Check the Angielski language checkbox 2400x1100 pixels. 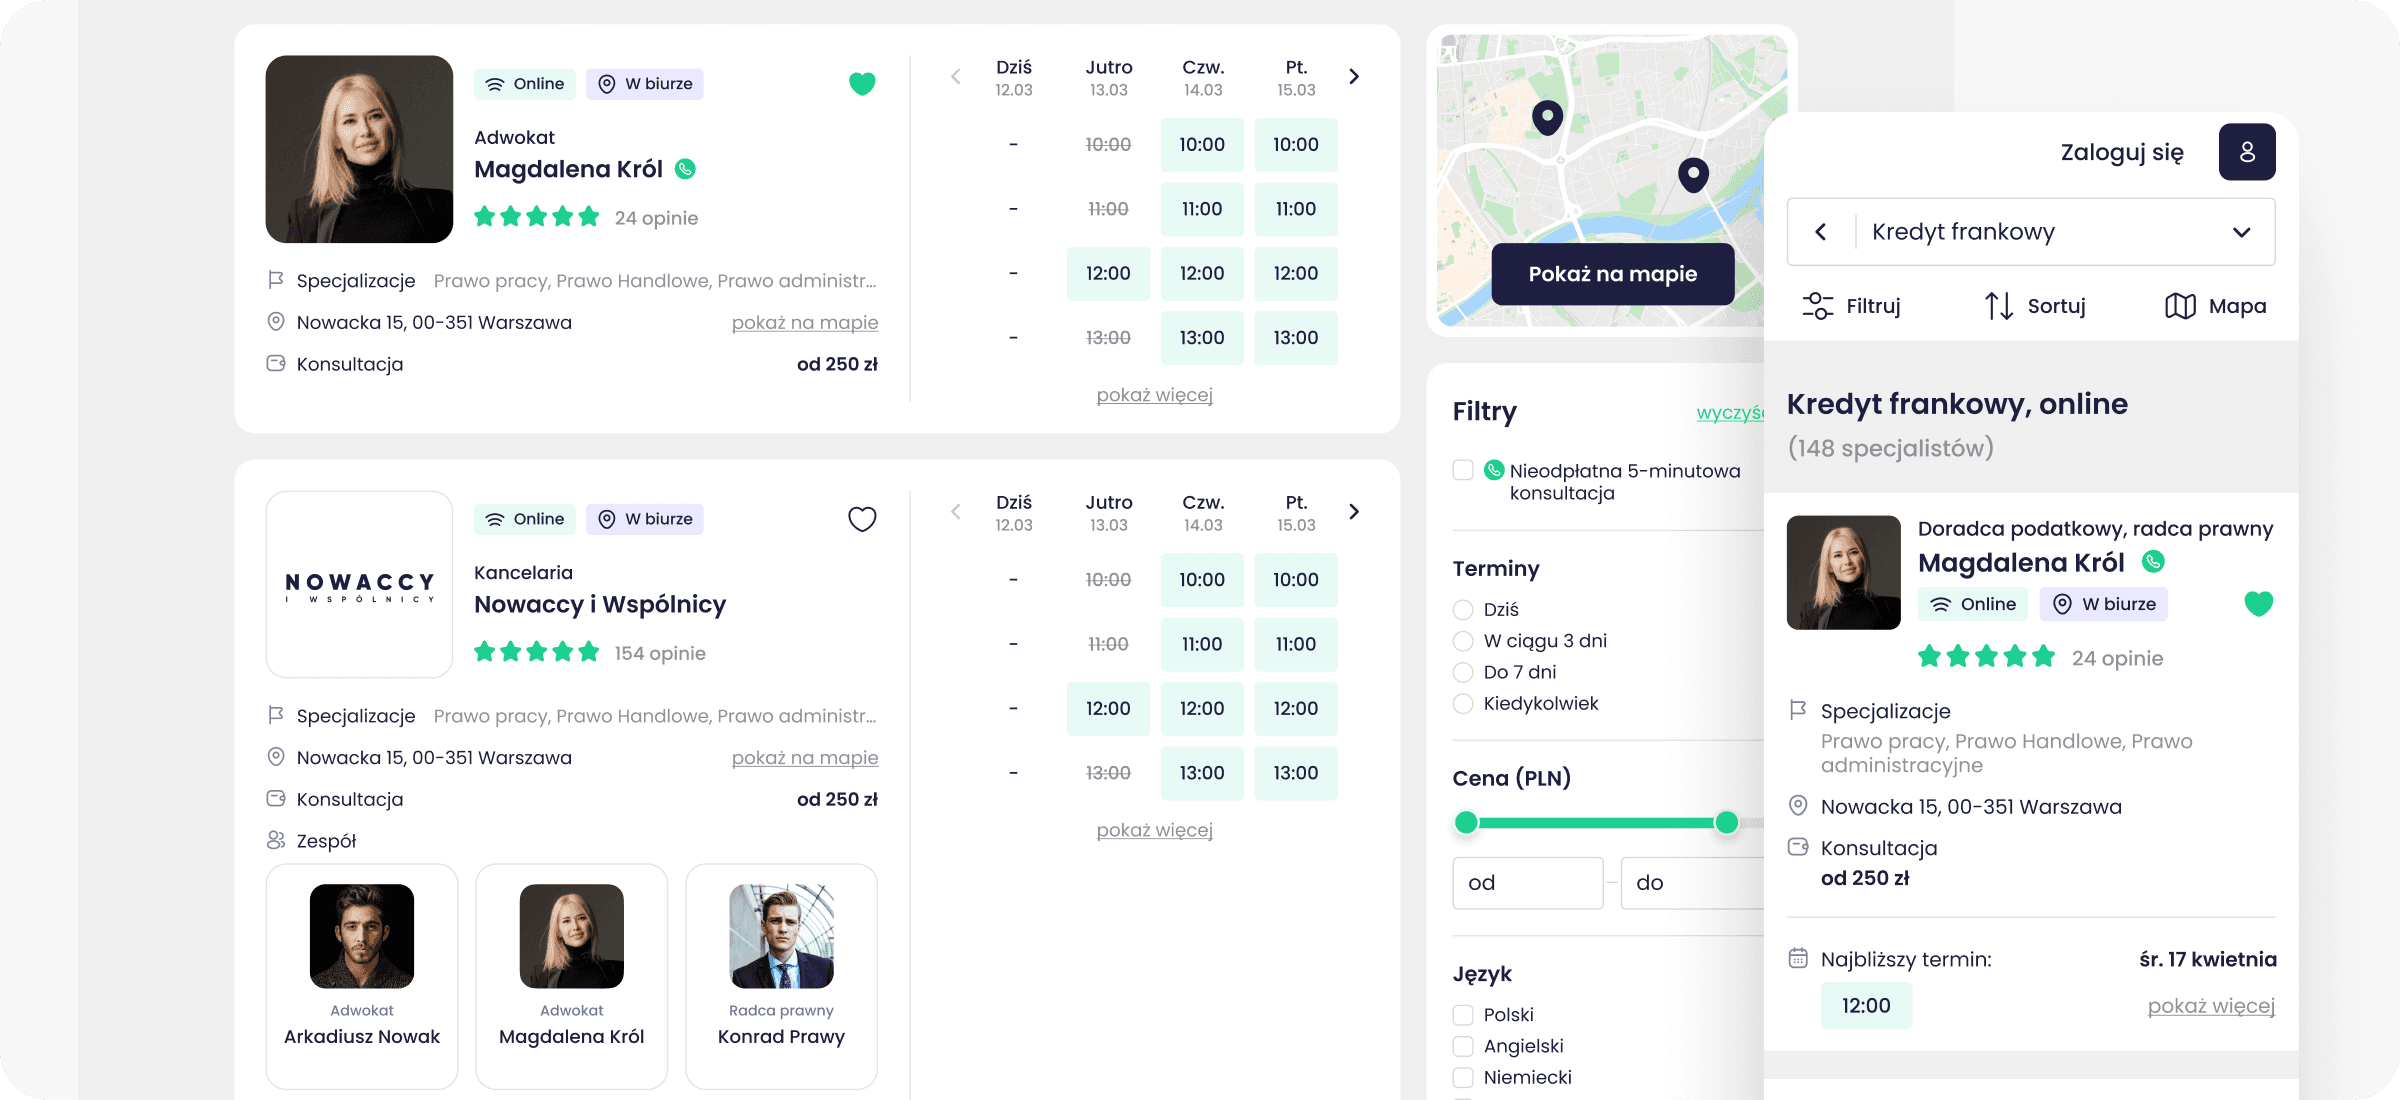click(x=1463, y=1046)
